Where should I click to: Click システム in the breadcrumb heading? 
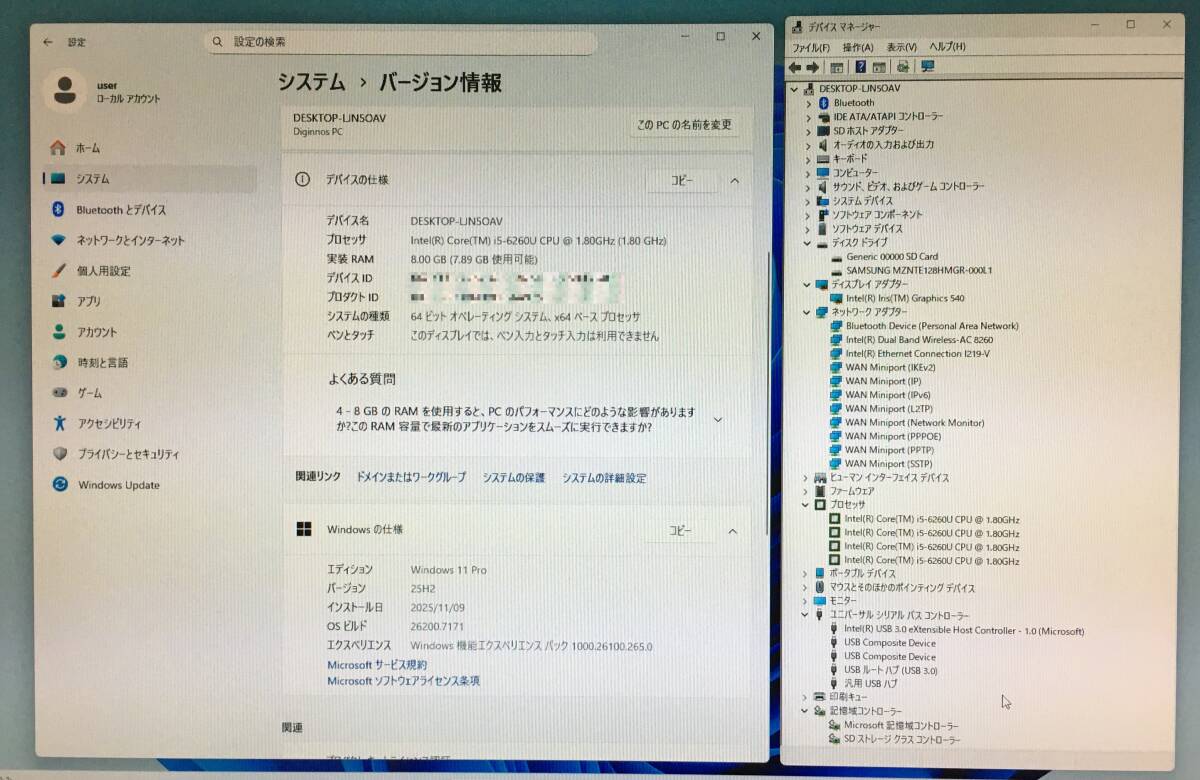pos(311,83)
